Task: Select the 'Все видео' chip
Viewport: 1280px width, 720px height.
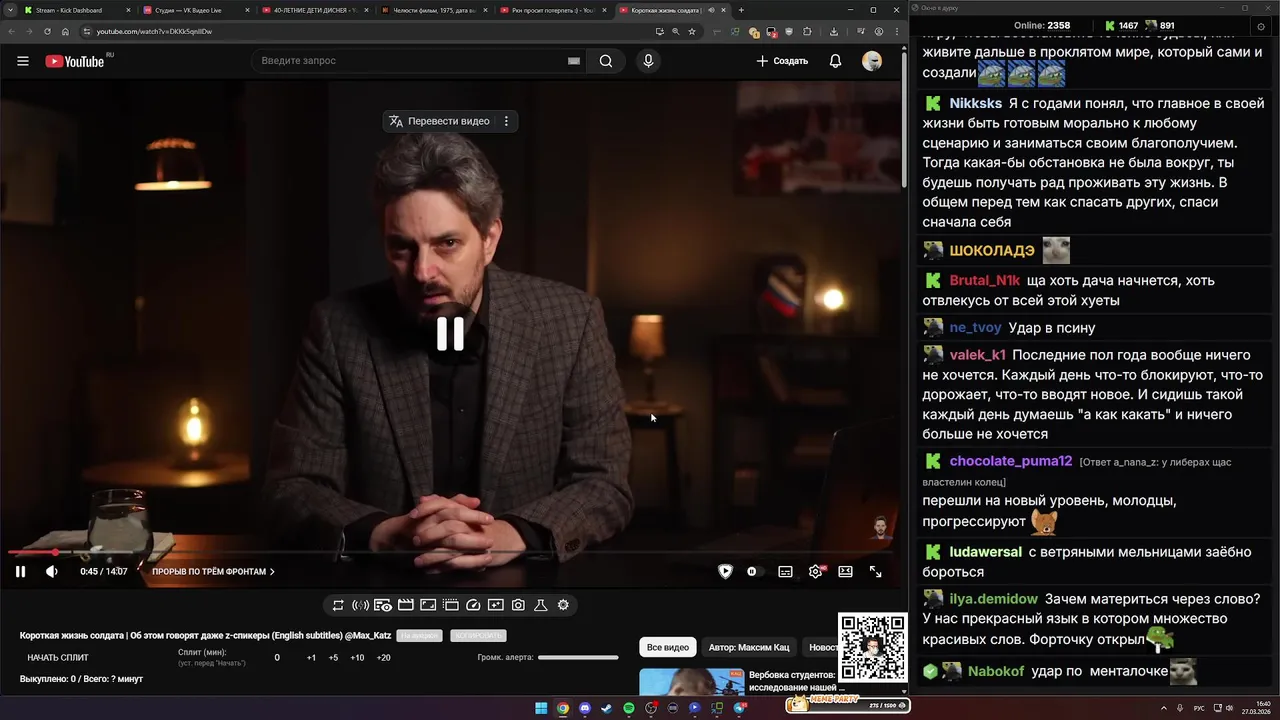Action: [x=668, y=647]
